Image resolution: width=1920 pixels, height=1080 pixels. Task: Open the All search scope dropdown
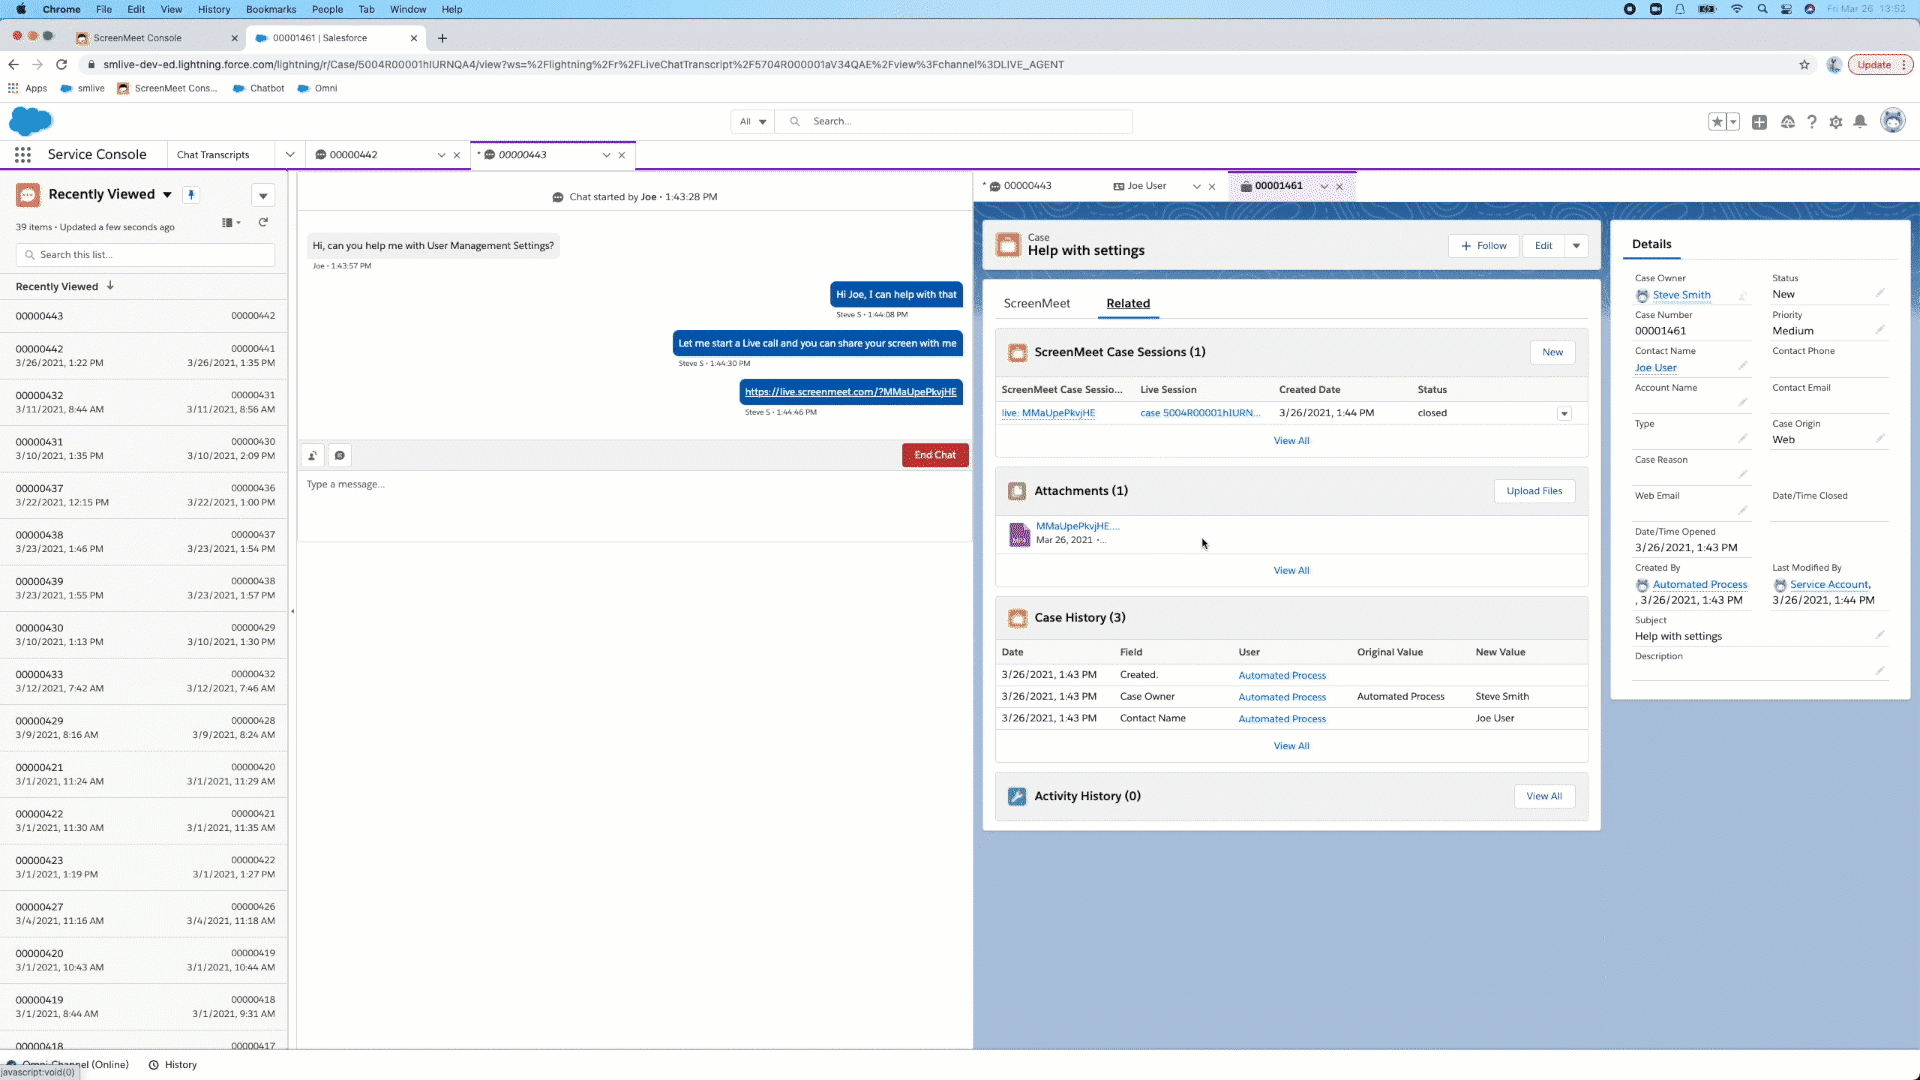(x=753, y=122)
